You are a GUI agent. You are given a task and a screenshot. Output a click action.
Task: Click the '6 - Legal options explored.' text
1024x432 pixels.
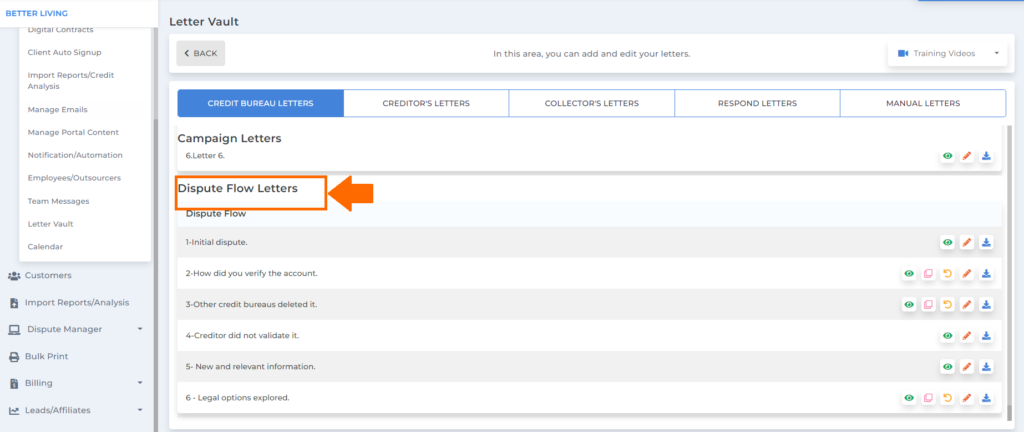click(237, 397)
